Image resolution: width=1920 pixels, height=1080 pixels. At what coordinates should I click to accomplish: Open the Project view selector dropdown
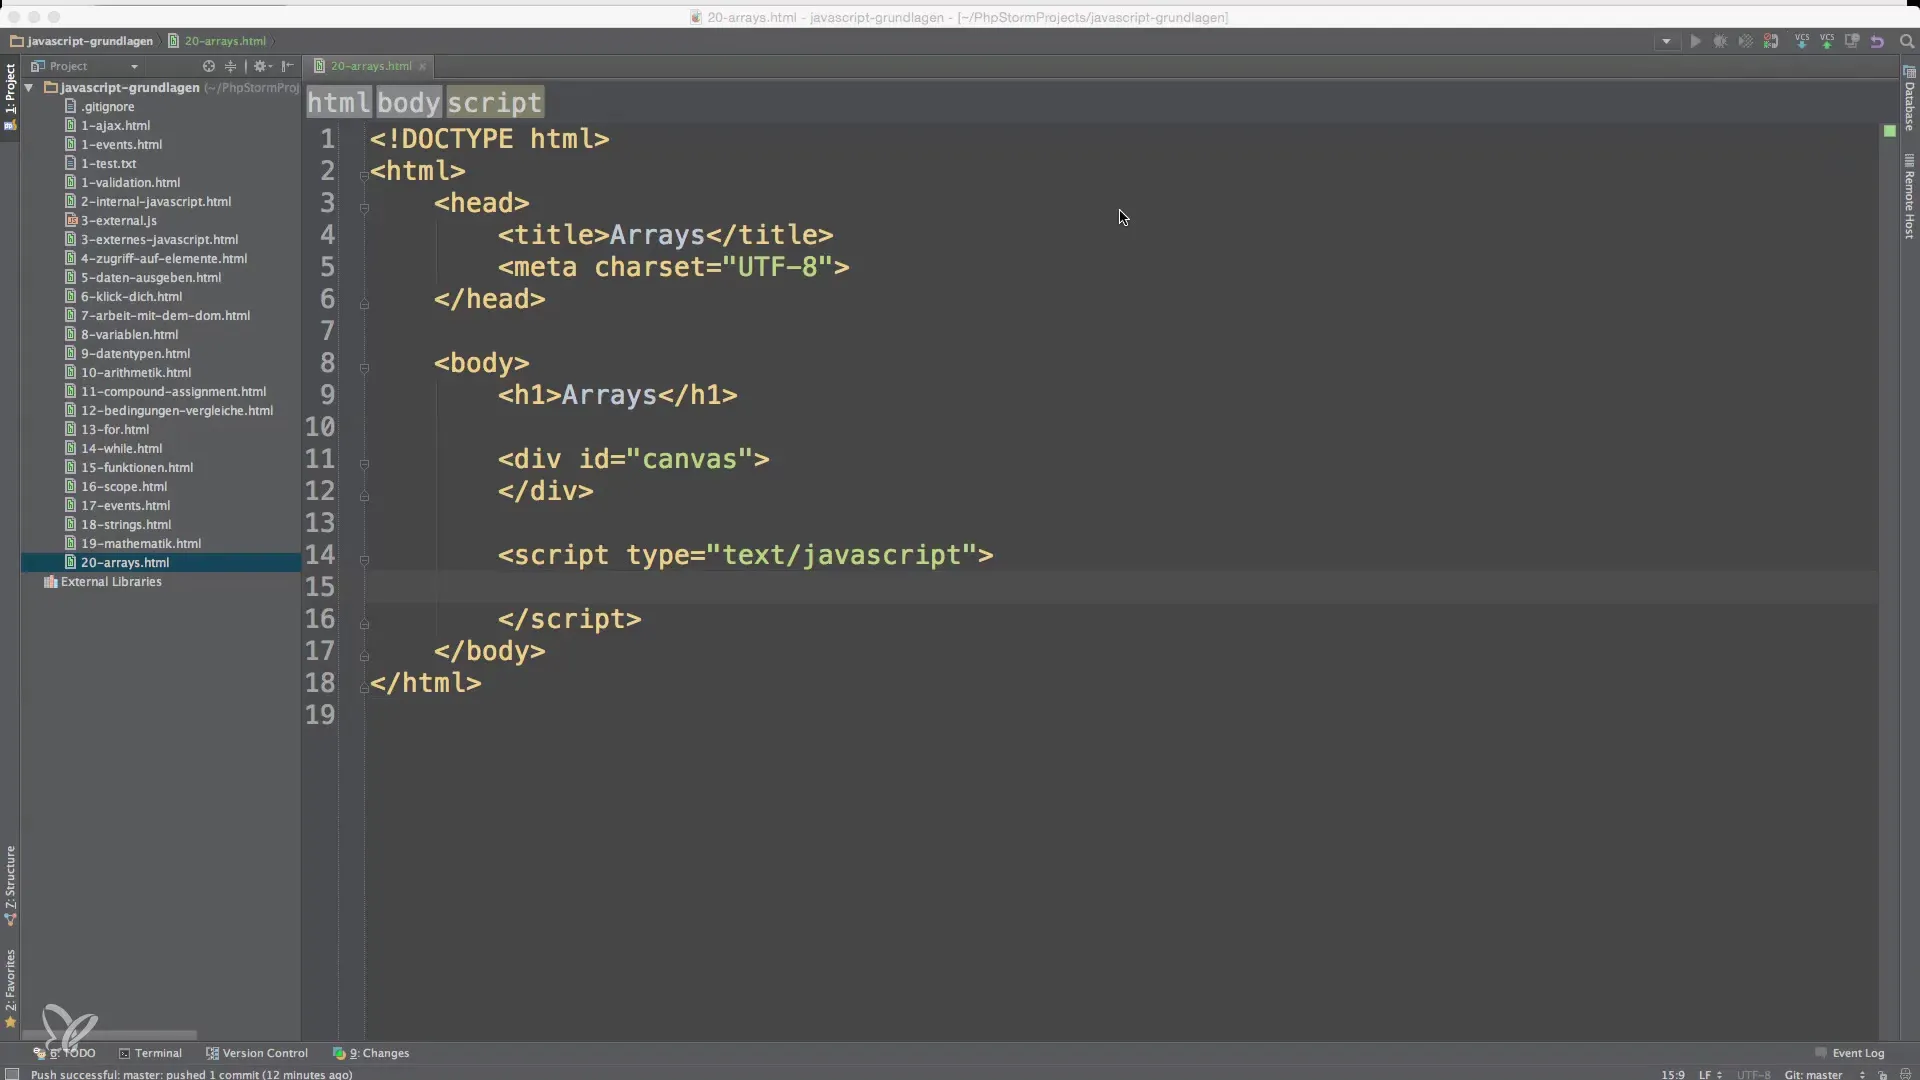[85, 66]
